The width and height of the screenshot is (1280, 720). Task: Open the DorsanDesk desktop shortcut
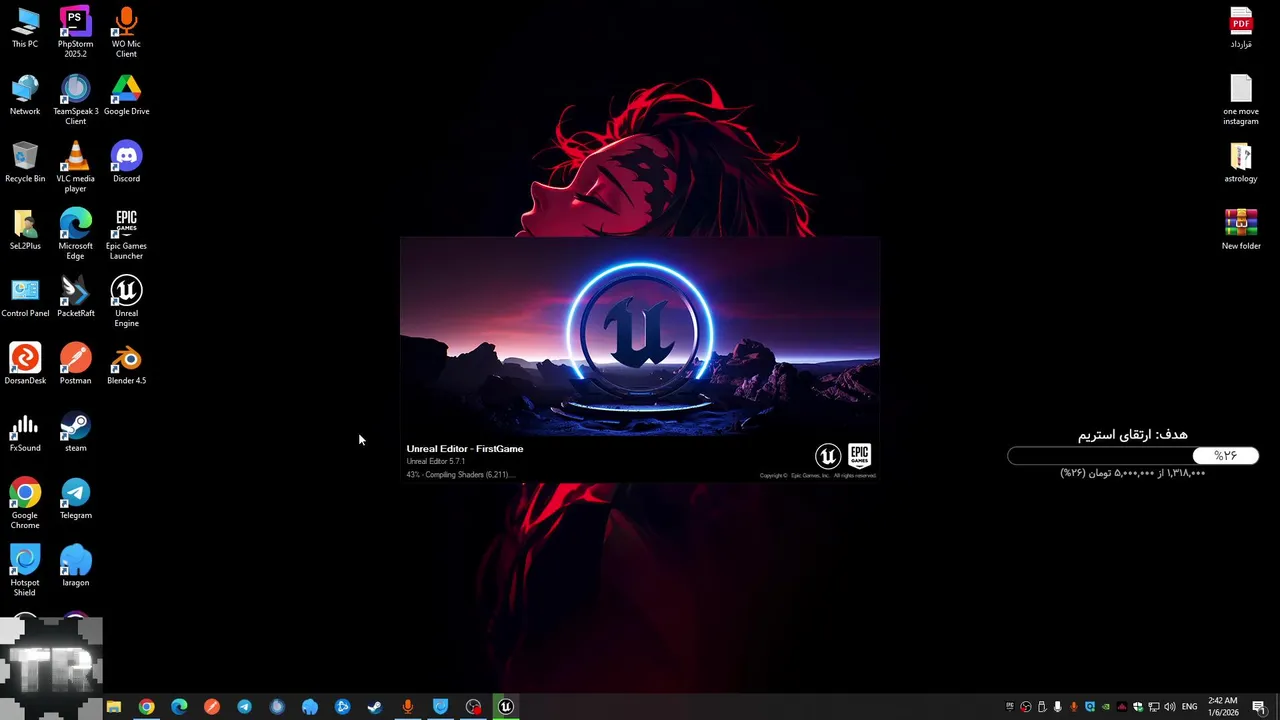pyautogui.click(x=25, y=364)
